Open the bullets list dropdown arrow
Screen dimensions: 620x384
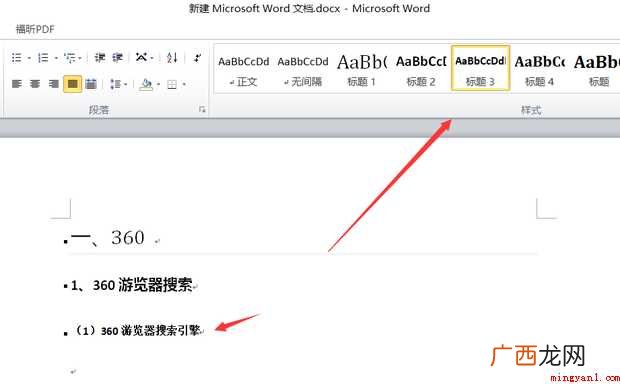pyautogui.click(x=29, y=58)
